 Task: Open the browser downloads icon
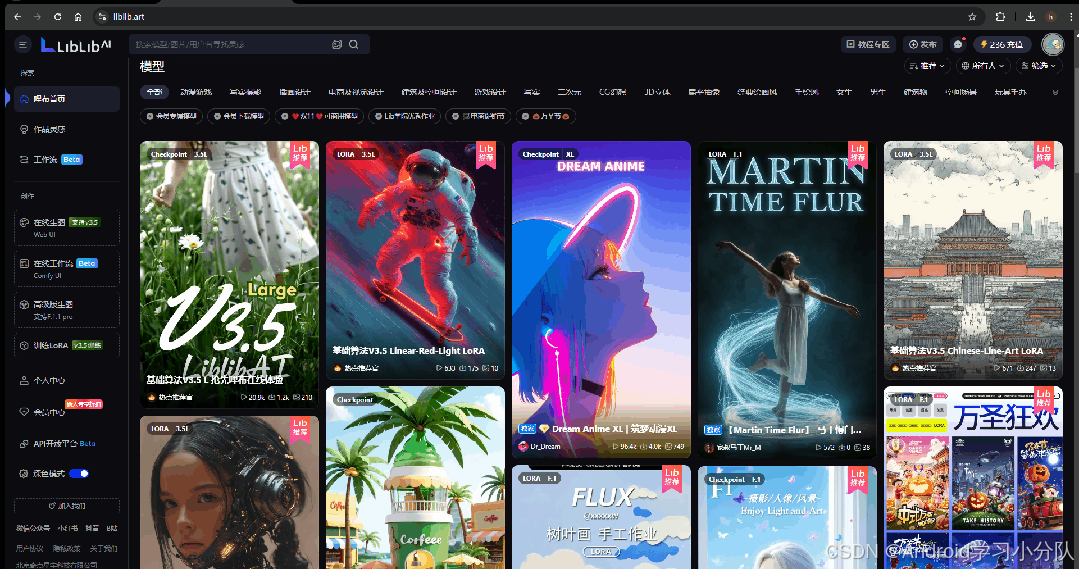click(1030, 17)
